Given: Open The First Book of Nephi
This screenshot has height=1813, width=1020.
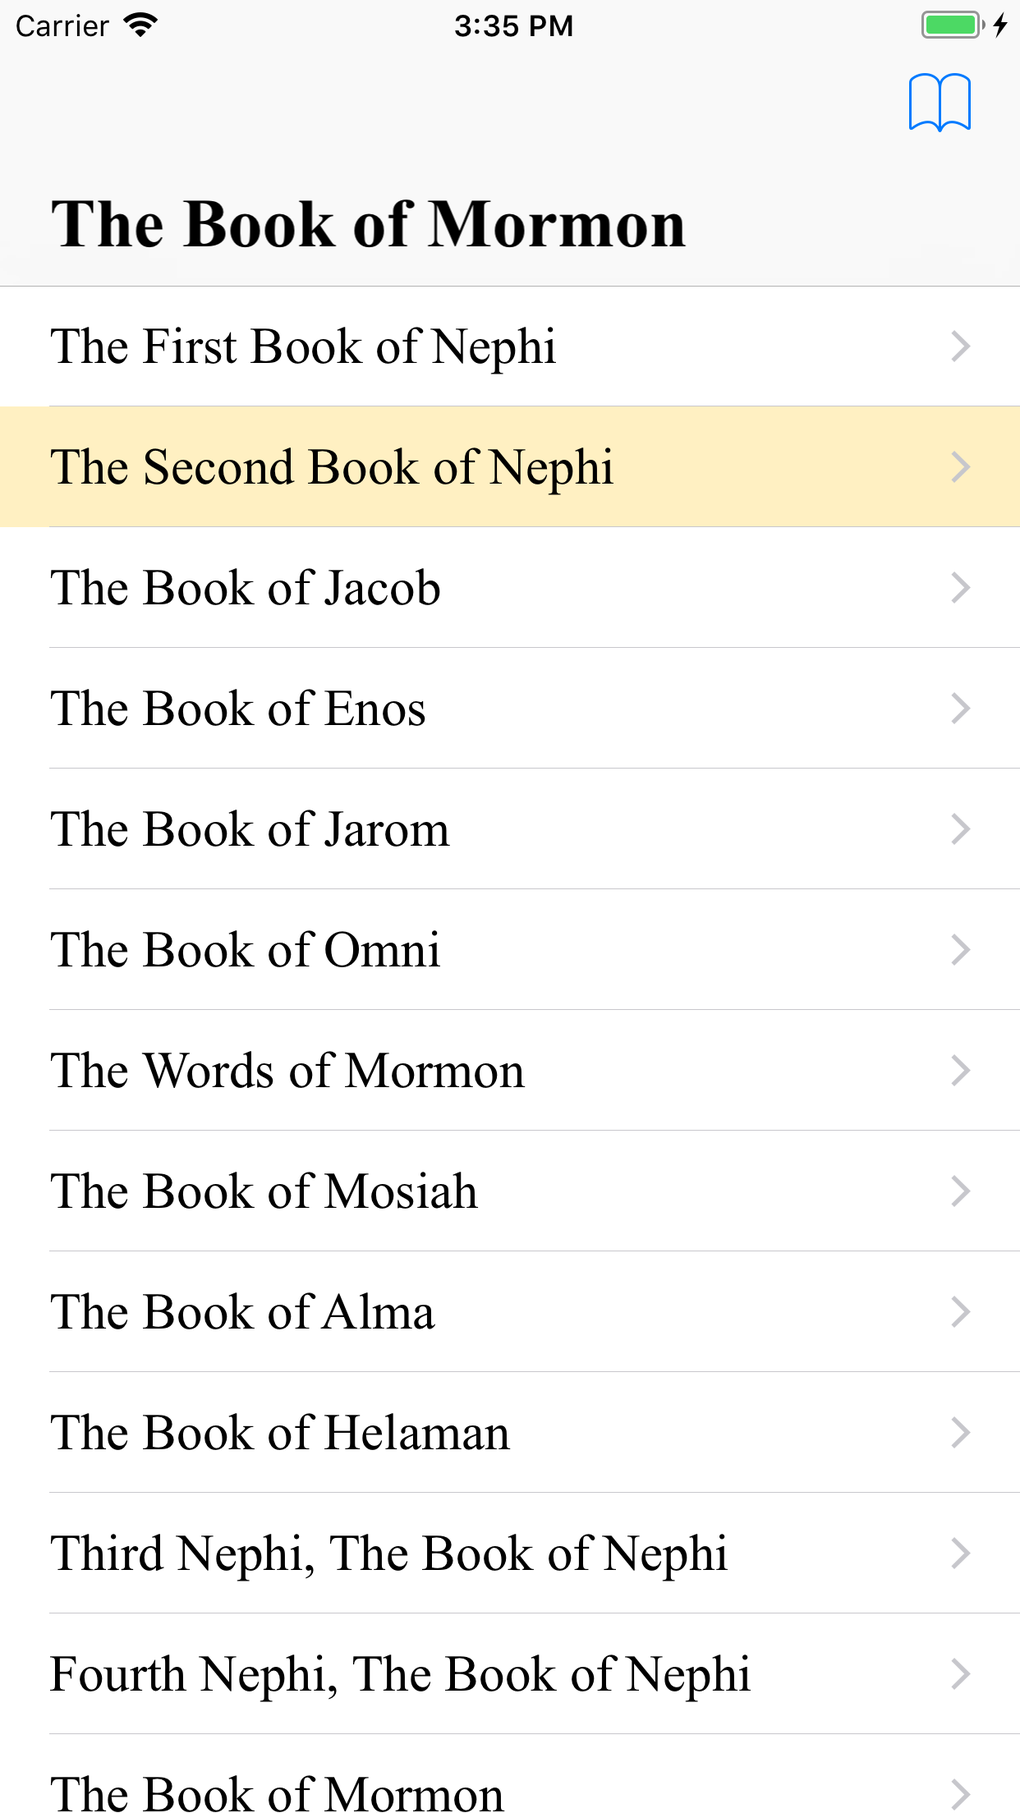Looking at the screenshot, I should pos(303,347).
